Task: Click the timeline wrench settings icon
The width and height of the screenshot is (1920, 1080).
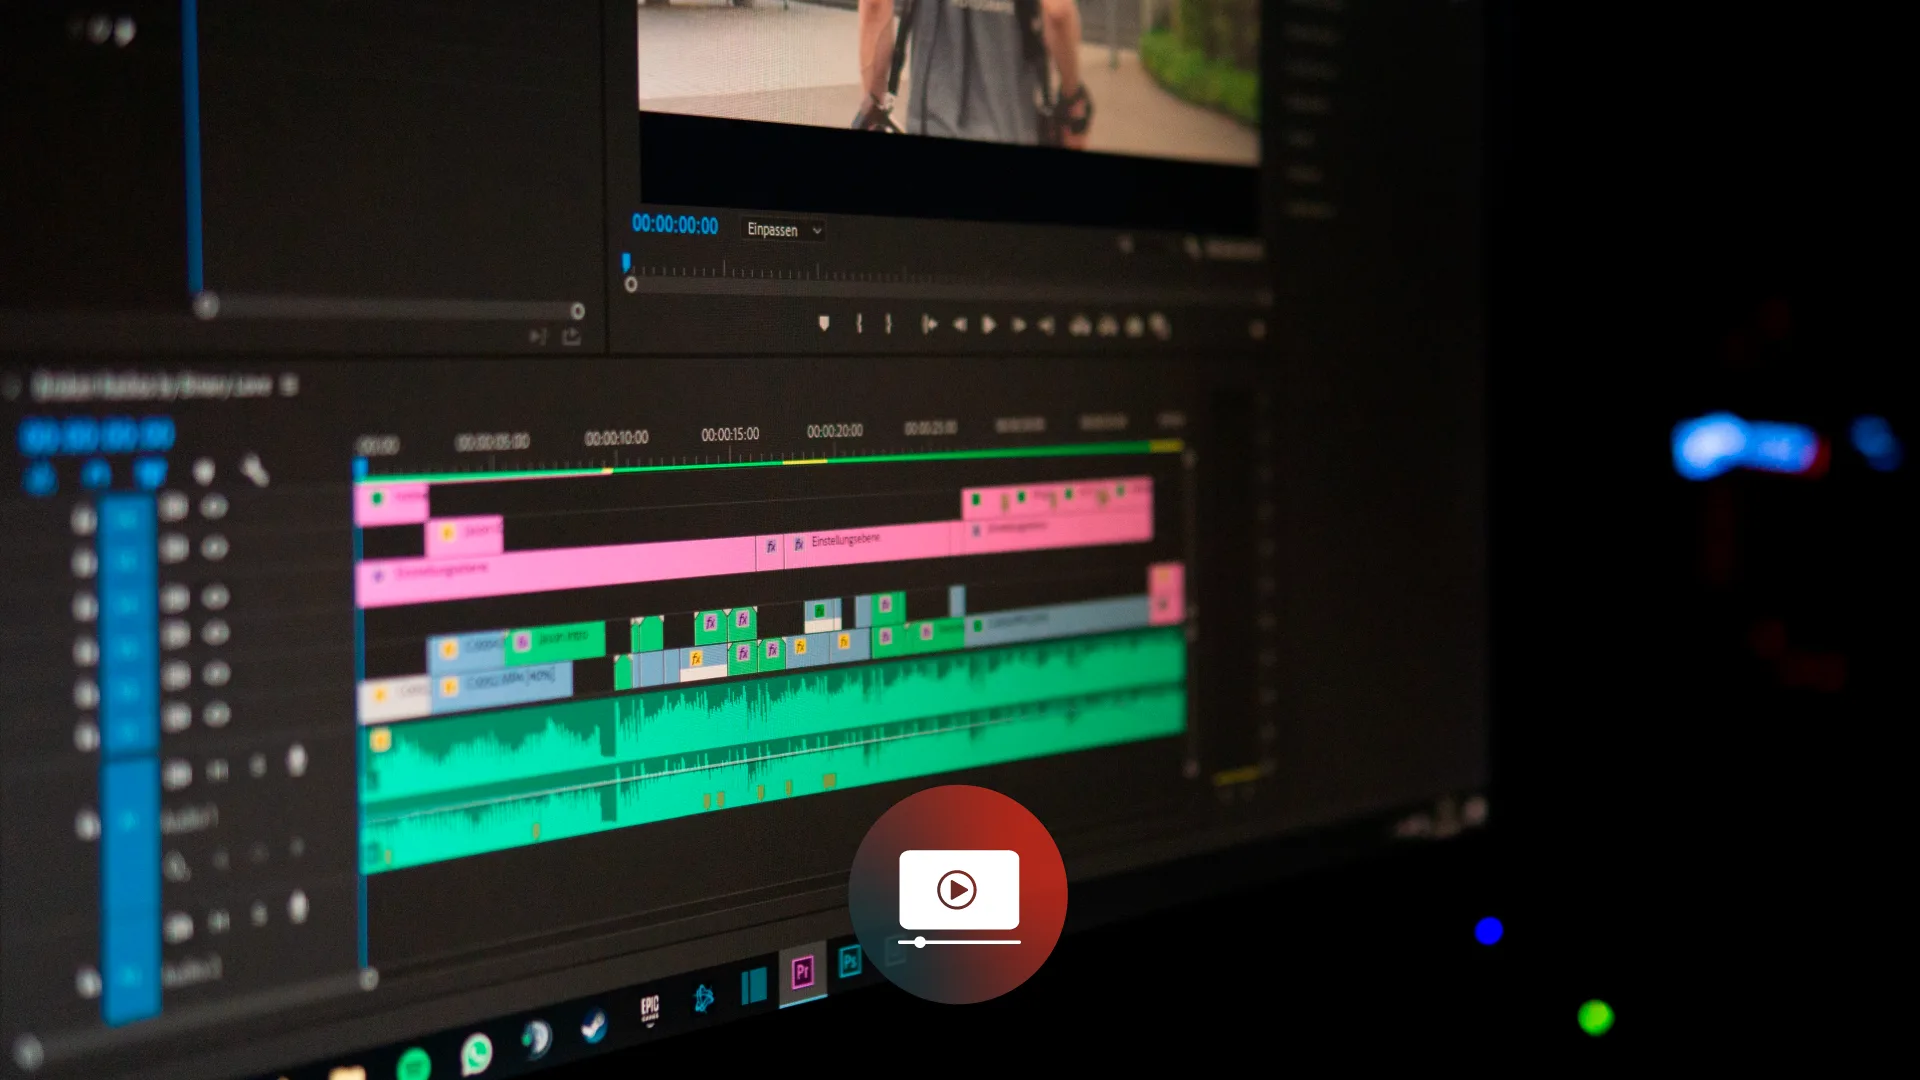Action: point(255,470)
